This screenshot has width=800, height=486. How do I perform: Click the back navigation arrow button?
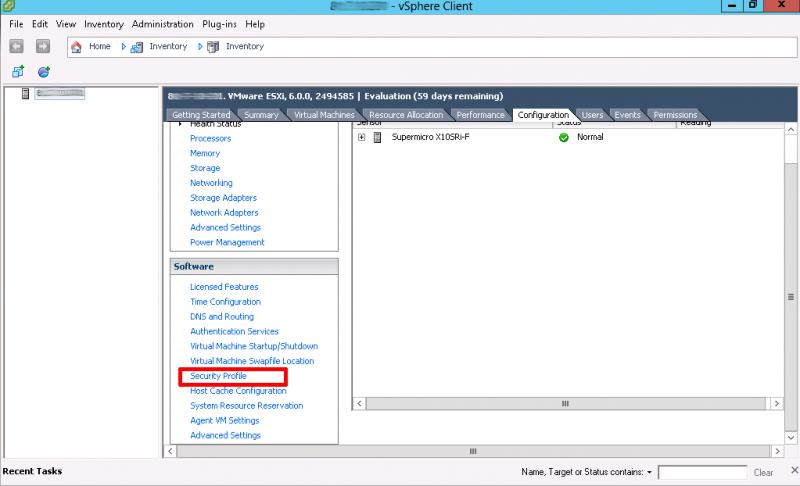point(16,46)
